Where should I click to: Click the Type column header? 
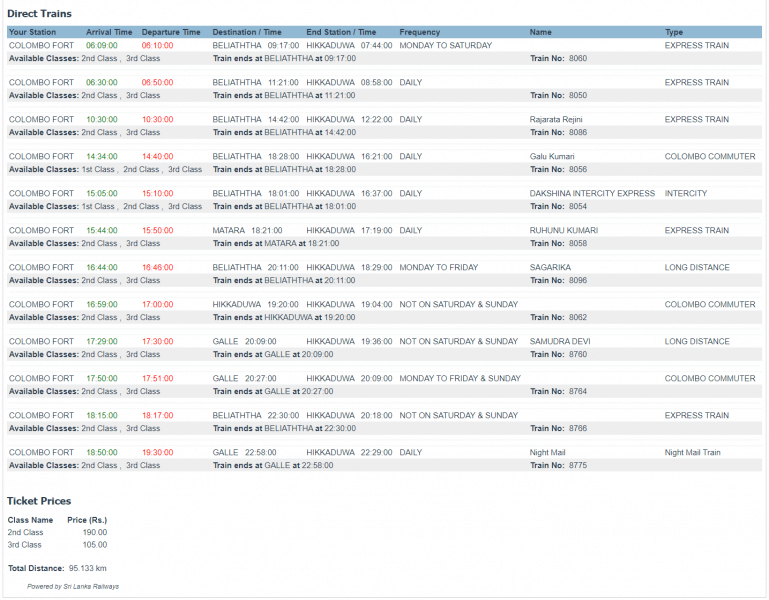pyautogui.click(x=674, y=32)
